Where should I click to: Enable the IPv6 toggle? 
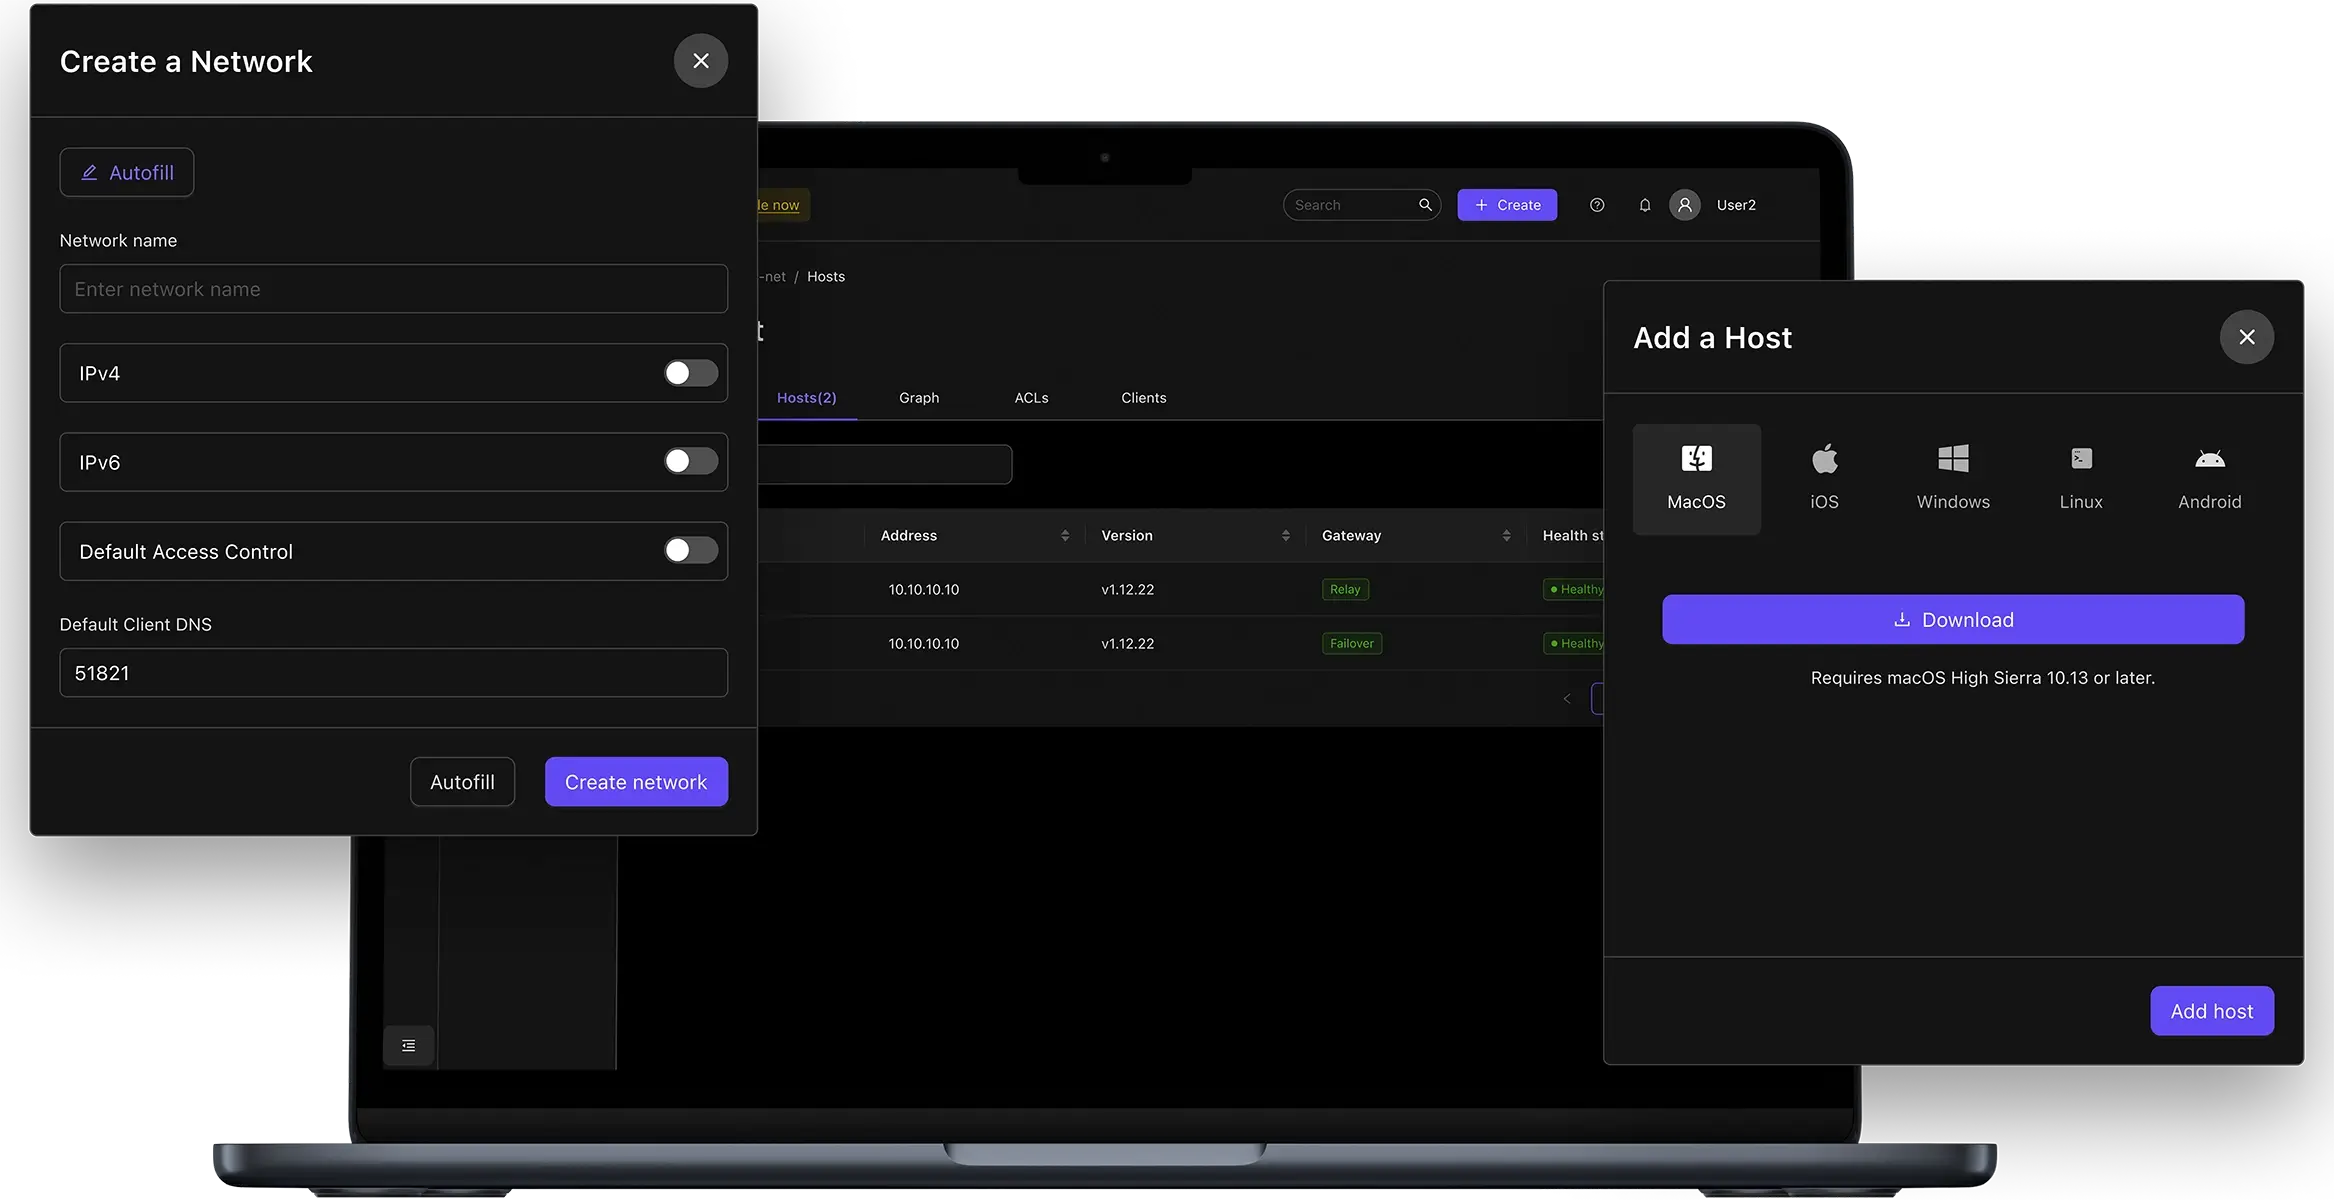690,462
